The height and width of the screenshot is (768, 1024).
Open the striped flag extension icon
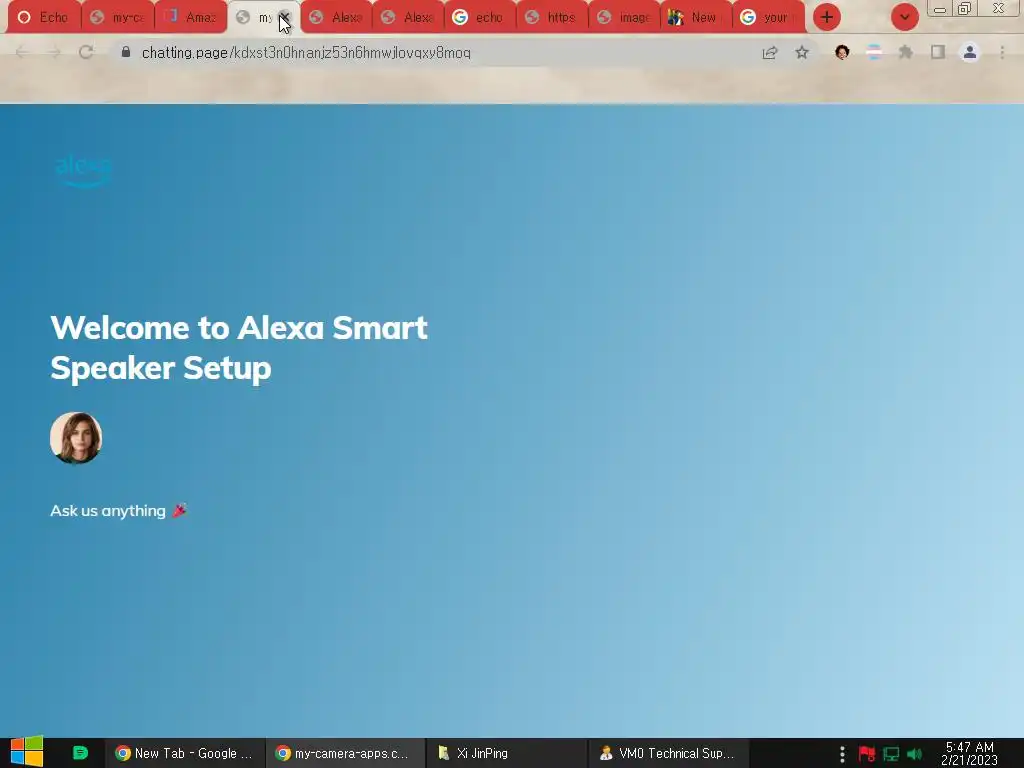874,52
